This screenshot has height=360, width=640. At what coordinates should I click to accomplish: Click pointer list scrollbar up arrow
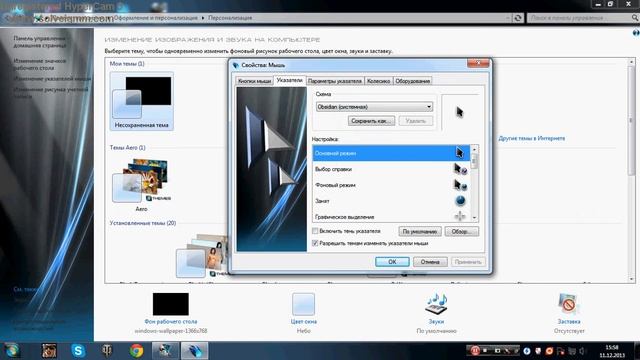coord(474,149)
